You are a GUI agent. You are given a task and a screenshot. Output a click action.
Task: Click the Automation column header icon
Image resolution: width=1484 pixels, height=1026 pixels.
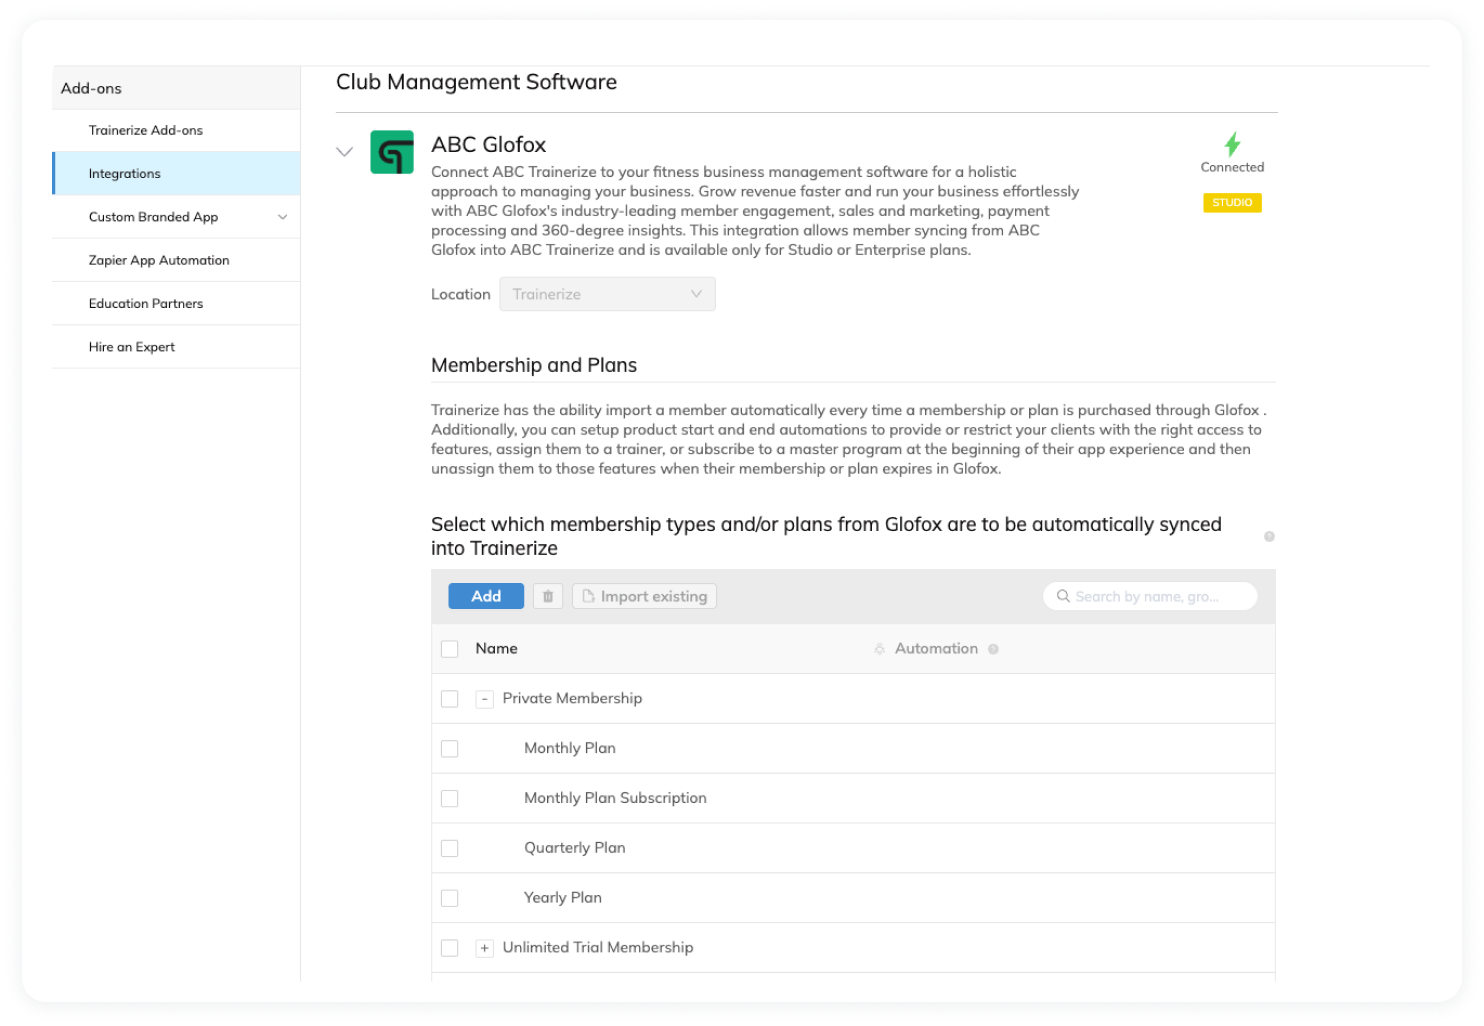click(x=879, y=649)
